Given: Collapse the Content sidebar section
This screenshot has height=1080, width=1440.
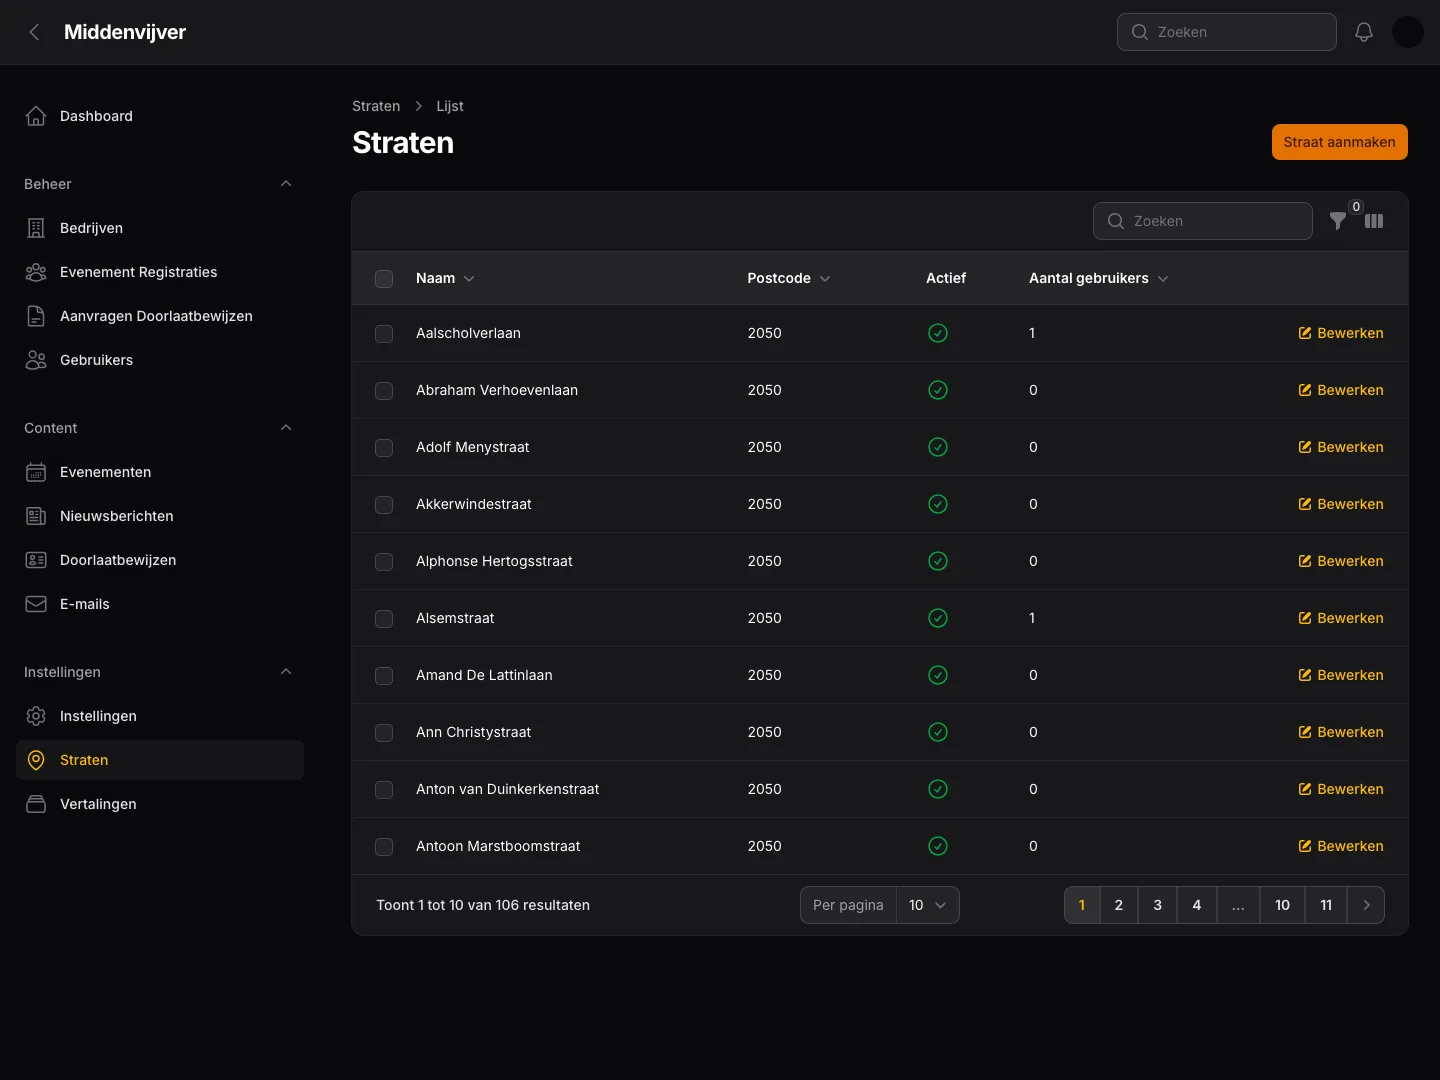Looking at the screenshot, I should tap(286, 428).
